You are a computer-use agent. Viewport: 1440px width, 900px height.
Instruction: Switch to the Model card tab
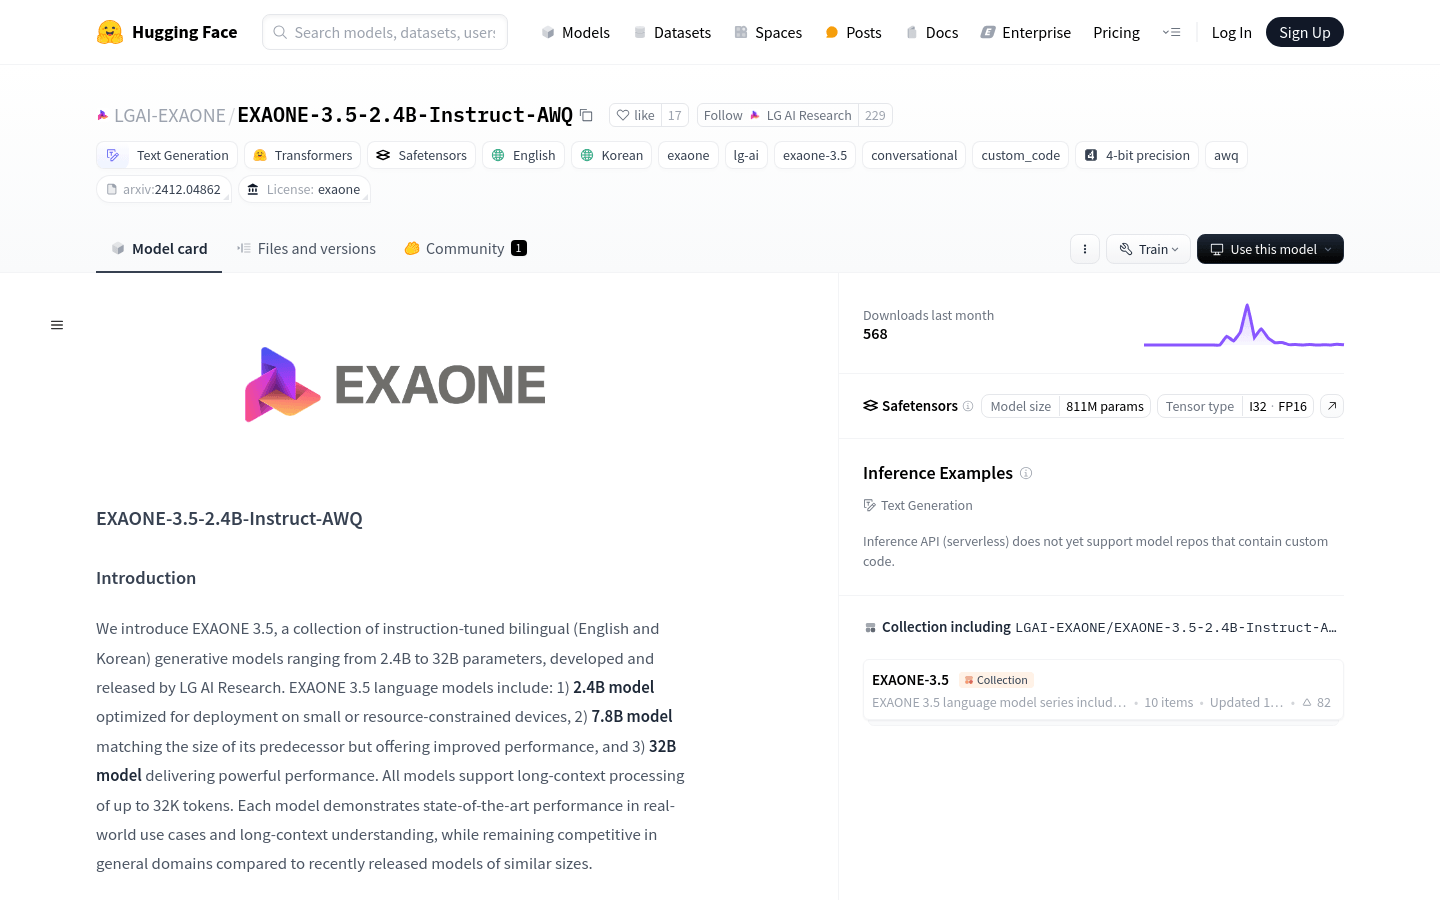pos(159,249)
